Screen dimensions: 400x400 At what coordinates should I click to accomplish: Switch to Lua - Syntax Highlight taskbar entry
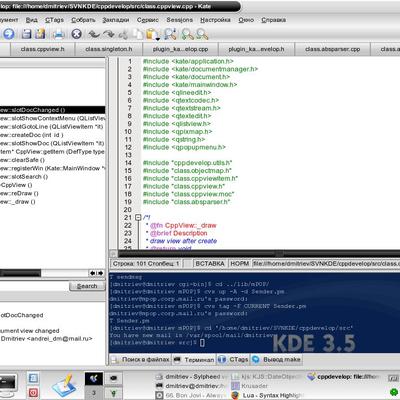click(x=268, y=395)
